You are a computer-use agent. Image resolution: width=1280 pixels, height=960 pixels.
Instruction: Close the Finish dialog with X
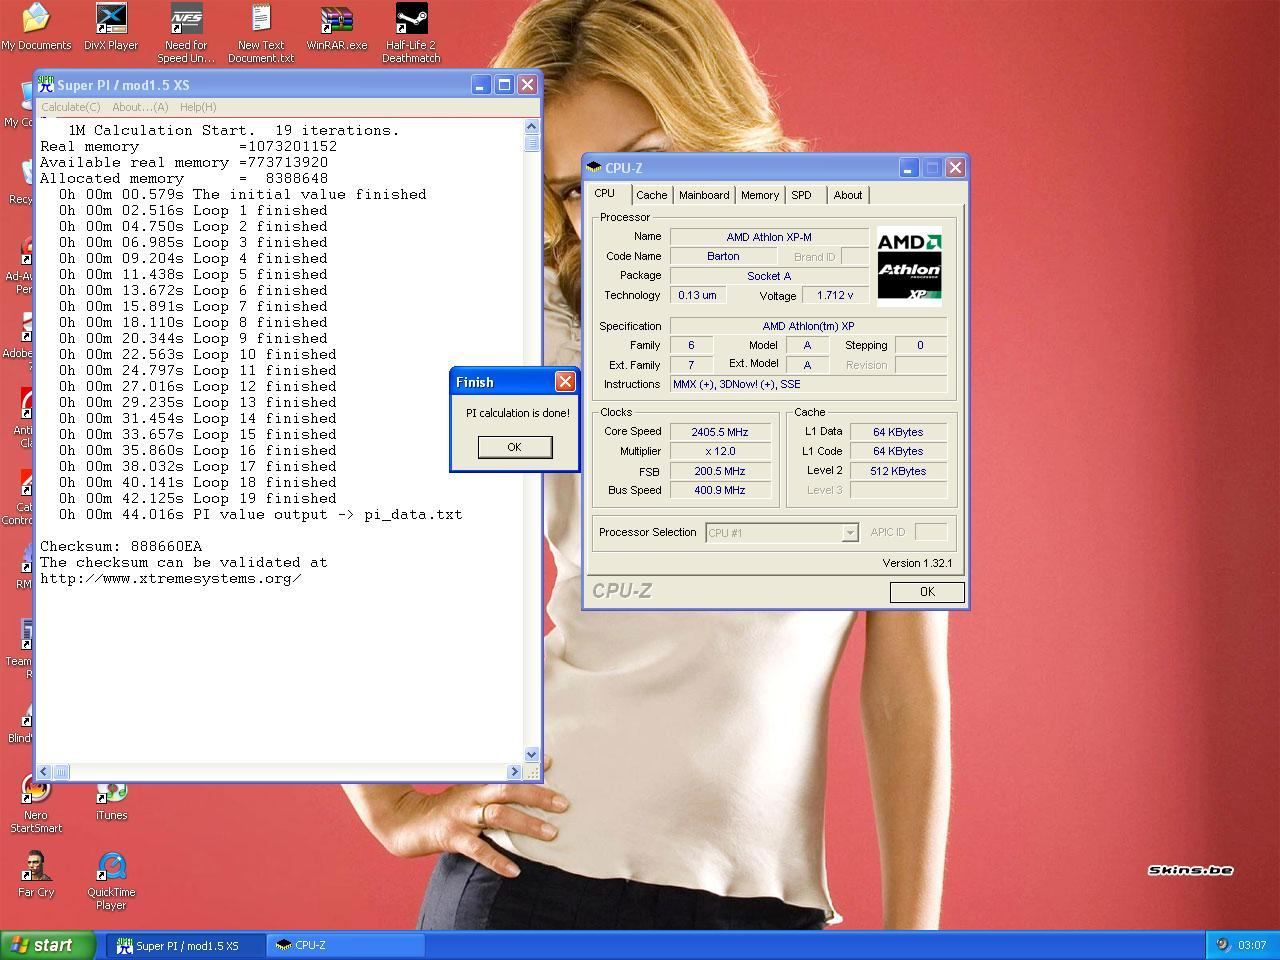[x=565, y=381]
